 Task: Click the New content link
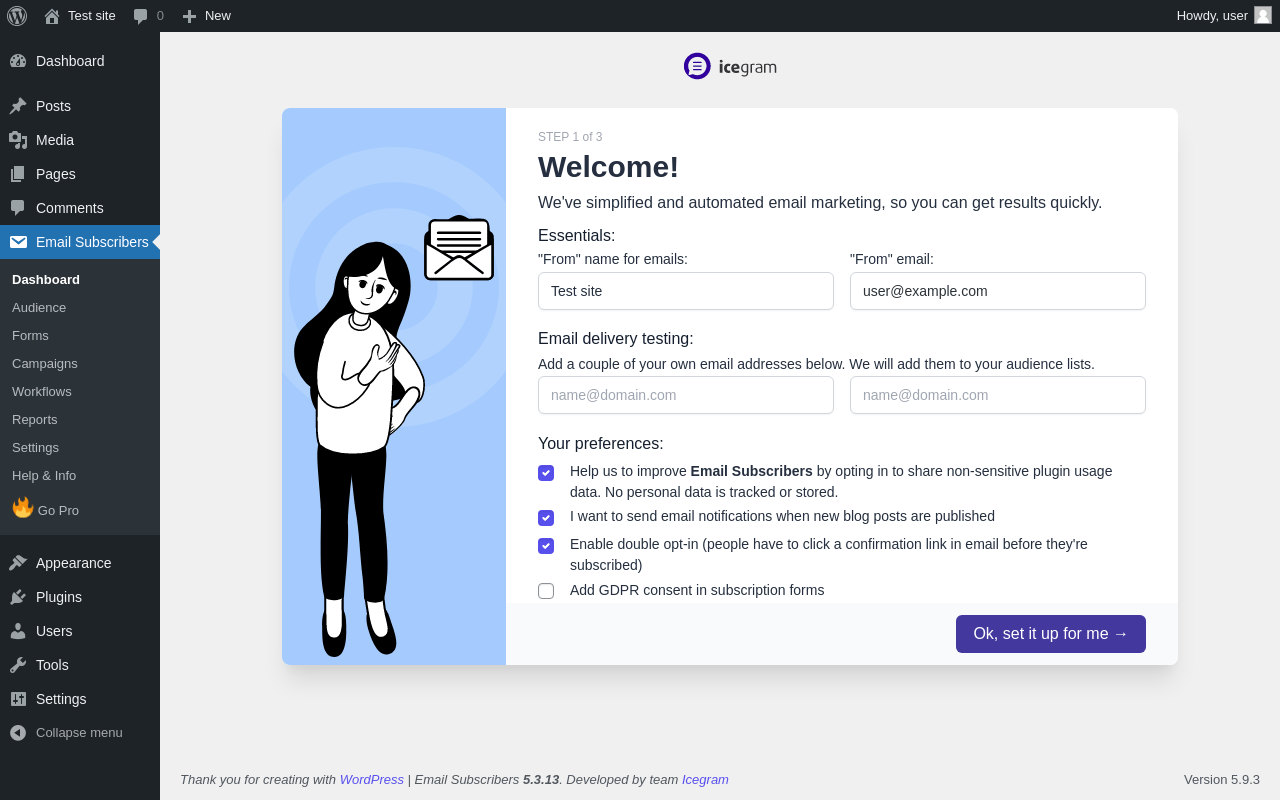[x=218, y=16]
